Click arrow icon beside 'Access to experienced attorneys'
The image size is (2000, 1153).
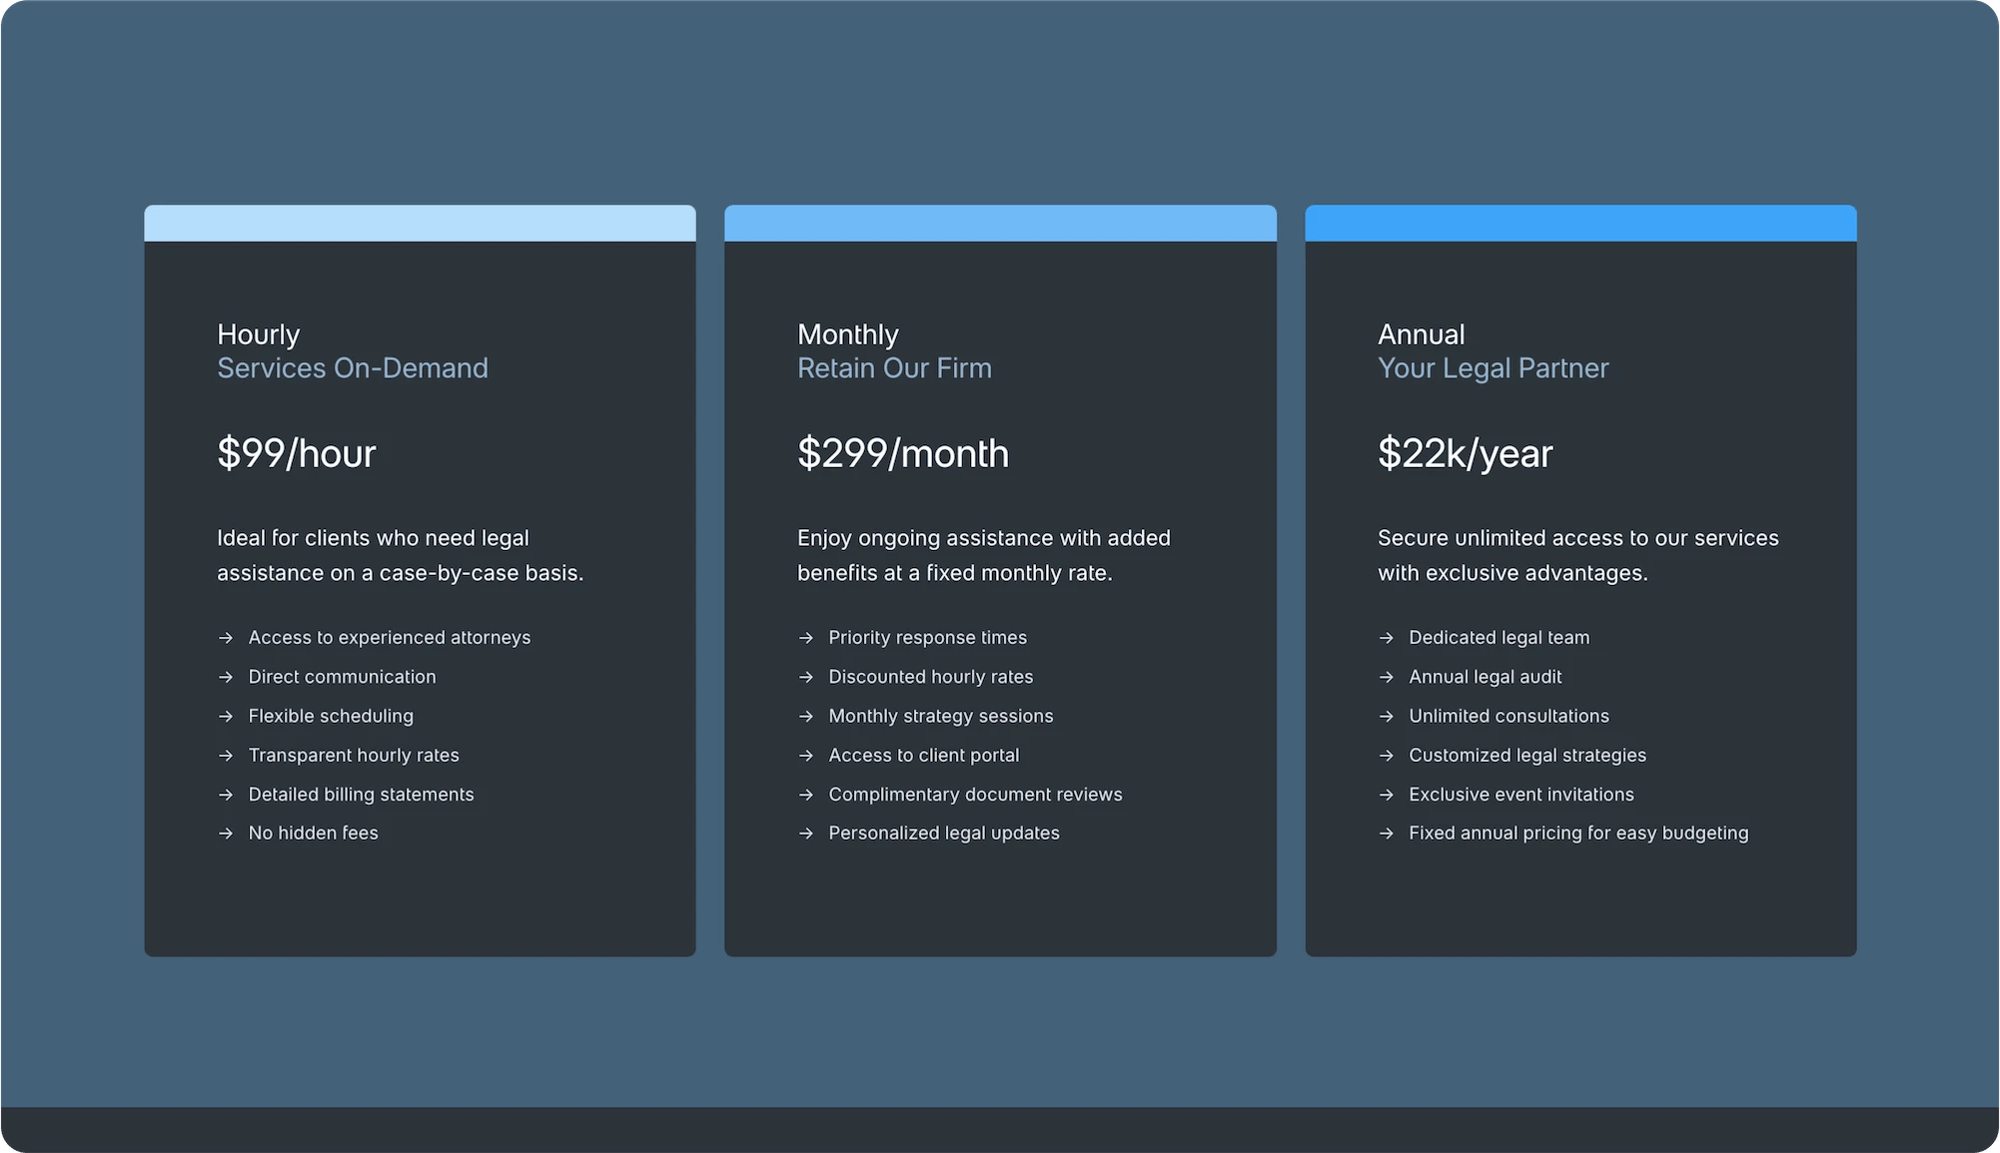[226, 638]
